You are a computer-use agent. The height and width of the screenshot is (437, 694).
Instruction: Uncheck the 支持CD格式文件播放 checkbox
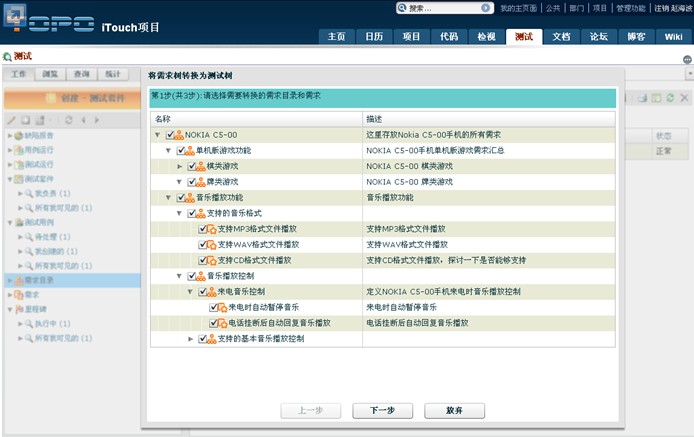click(x=203, y=260)
